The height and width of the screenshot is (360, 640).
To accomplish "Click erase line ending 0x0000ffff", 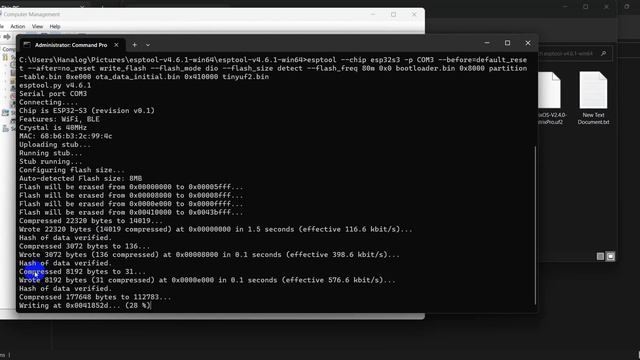I will 131,204.
